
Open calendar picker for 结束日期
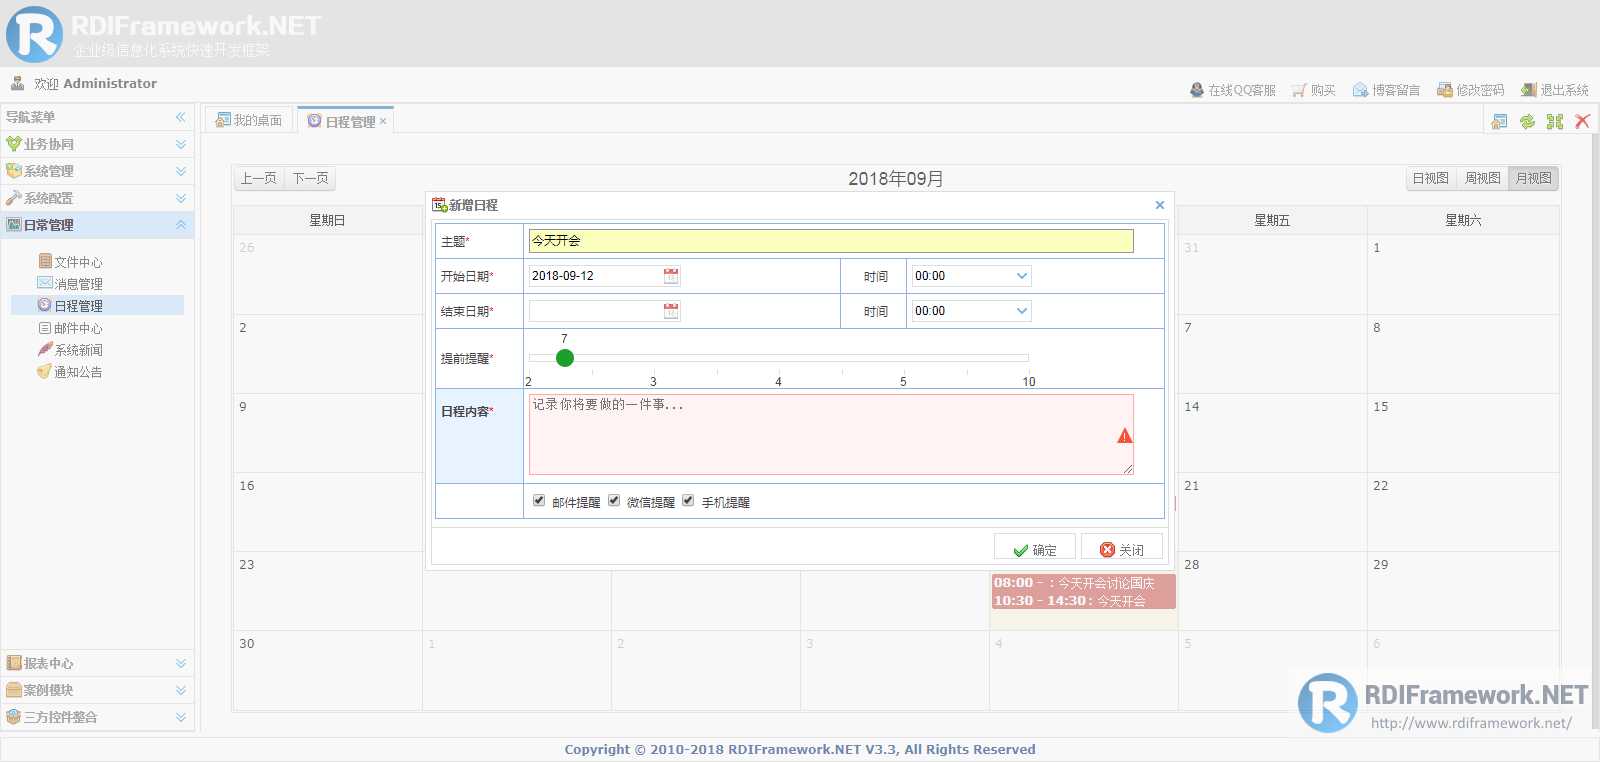click(671, 311)
